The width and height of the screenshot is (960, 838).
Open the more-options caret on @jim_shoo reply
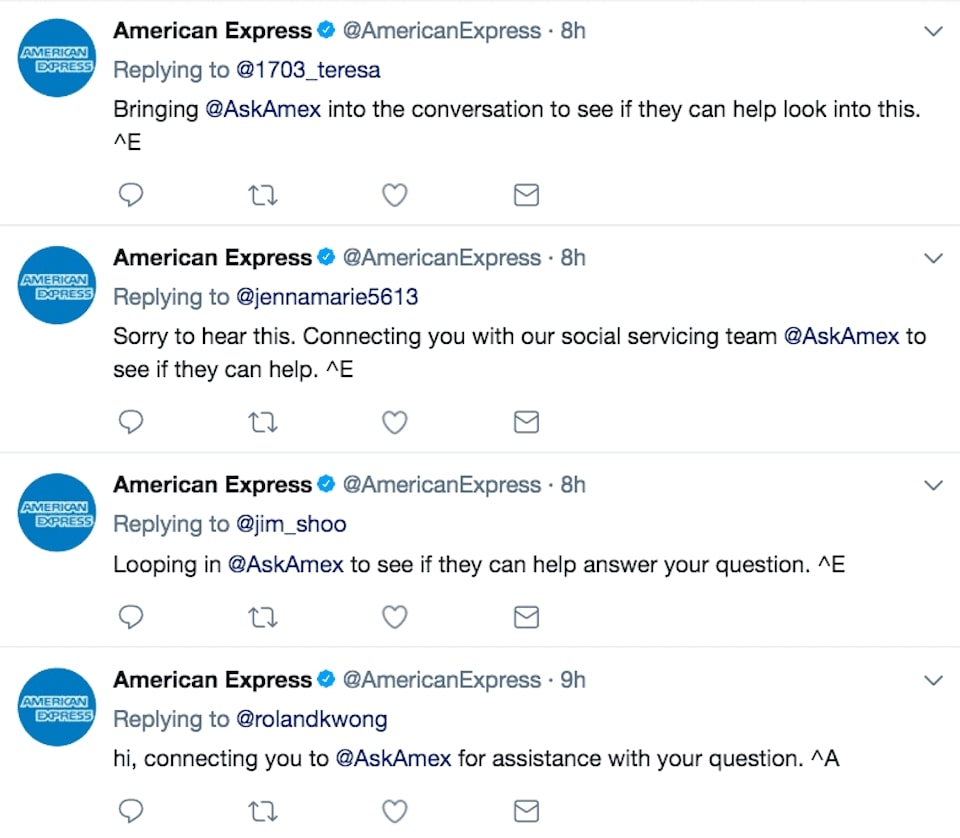click(933, 485)
